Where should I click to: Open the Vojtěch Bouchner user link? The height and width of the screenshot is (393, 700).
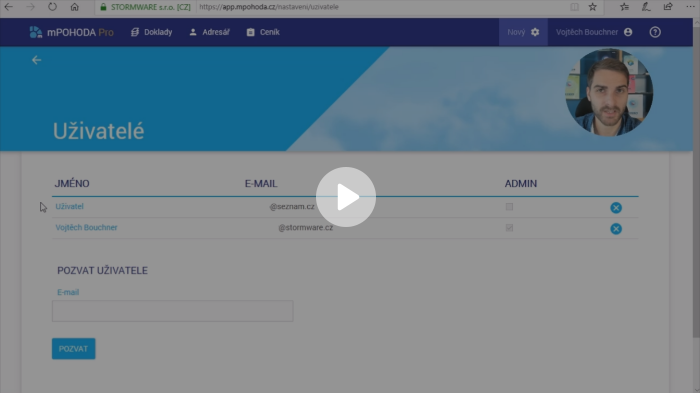[x=86, y=227]
